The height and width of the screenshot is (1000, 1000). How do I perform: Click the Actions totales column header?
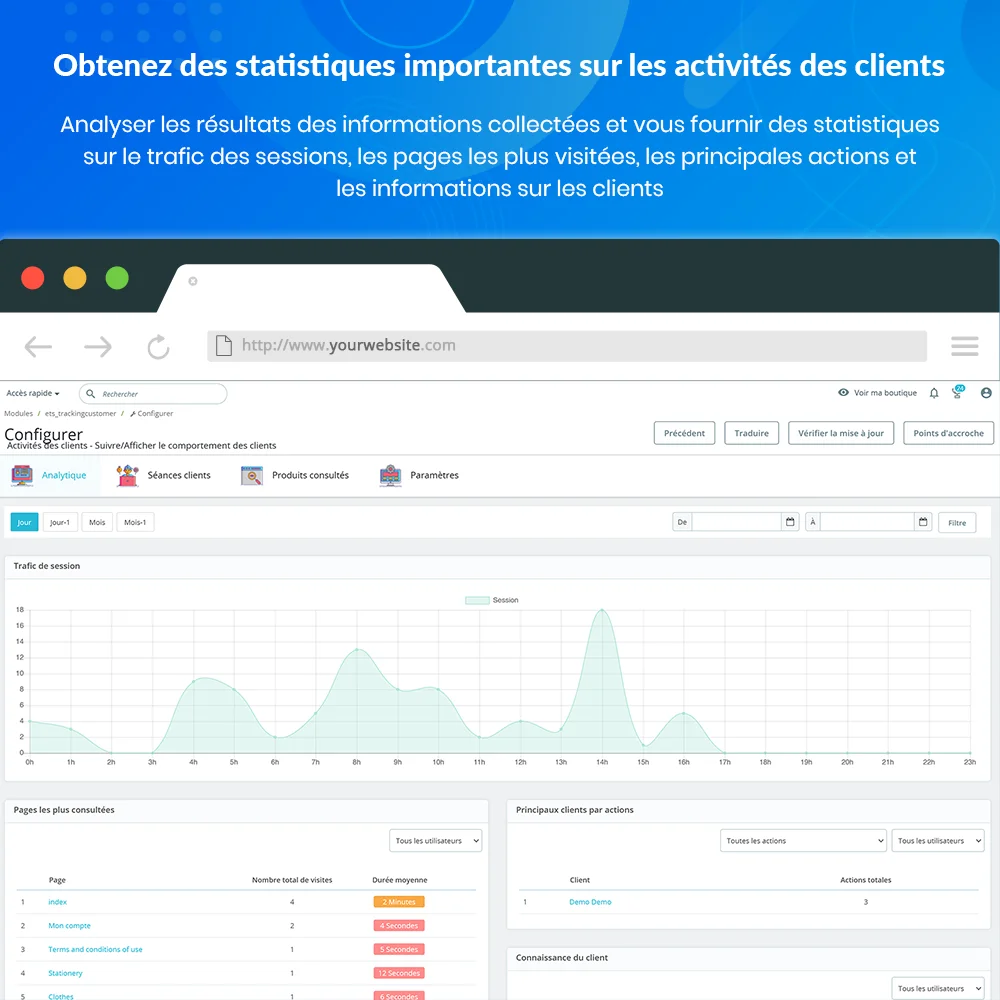click(865, 880)
